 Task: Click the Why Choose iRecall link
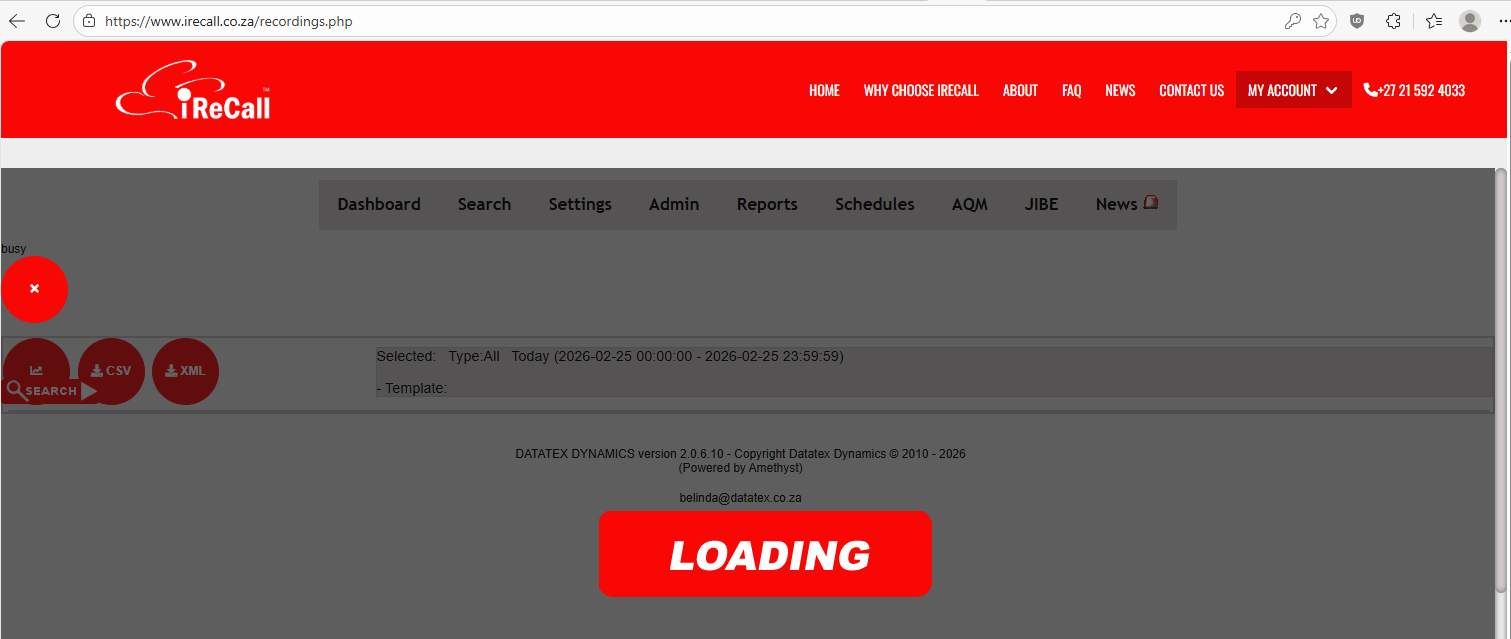(x=921, y=90)
